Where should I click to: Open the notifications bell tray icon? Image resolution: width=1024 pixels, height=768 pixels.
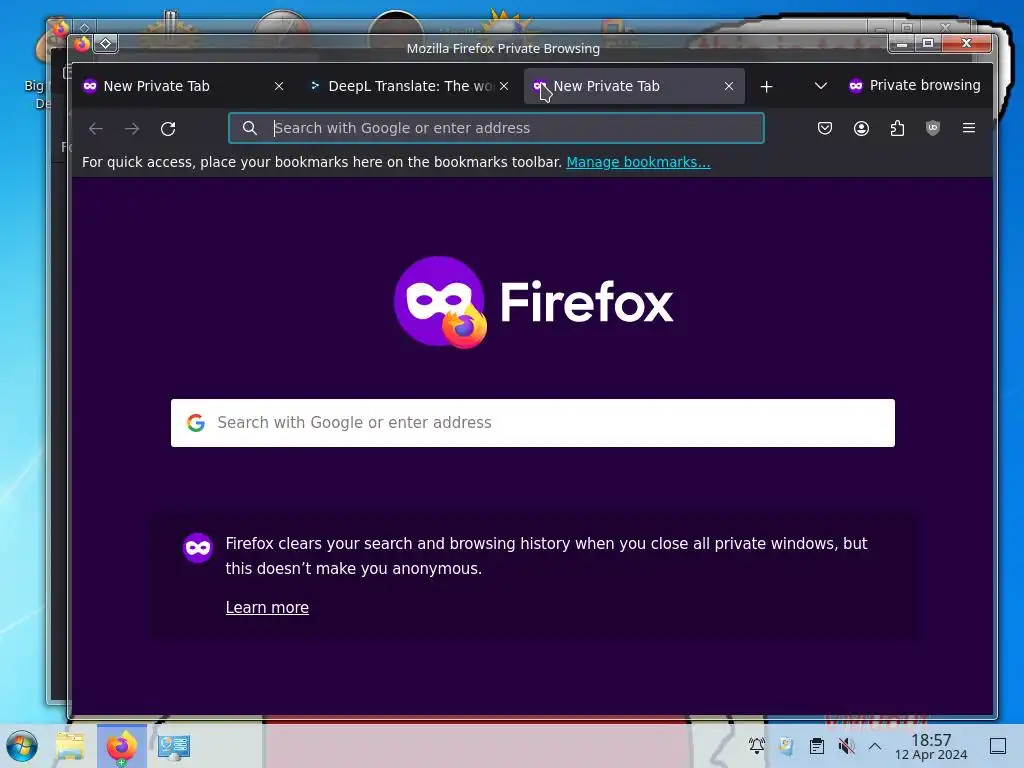click(x=757, y=745)
